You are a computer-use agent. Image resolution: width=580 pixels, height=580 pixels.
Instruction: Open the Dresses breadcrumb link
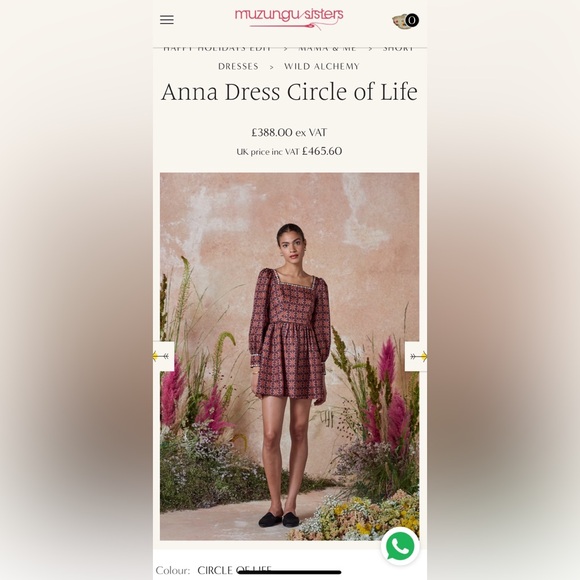pyautogui.click(x=238, y=66)
